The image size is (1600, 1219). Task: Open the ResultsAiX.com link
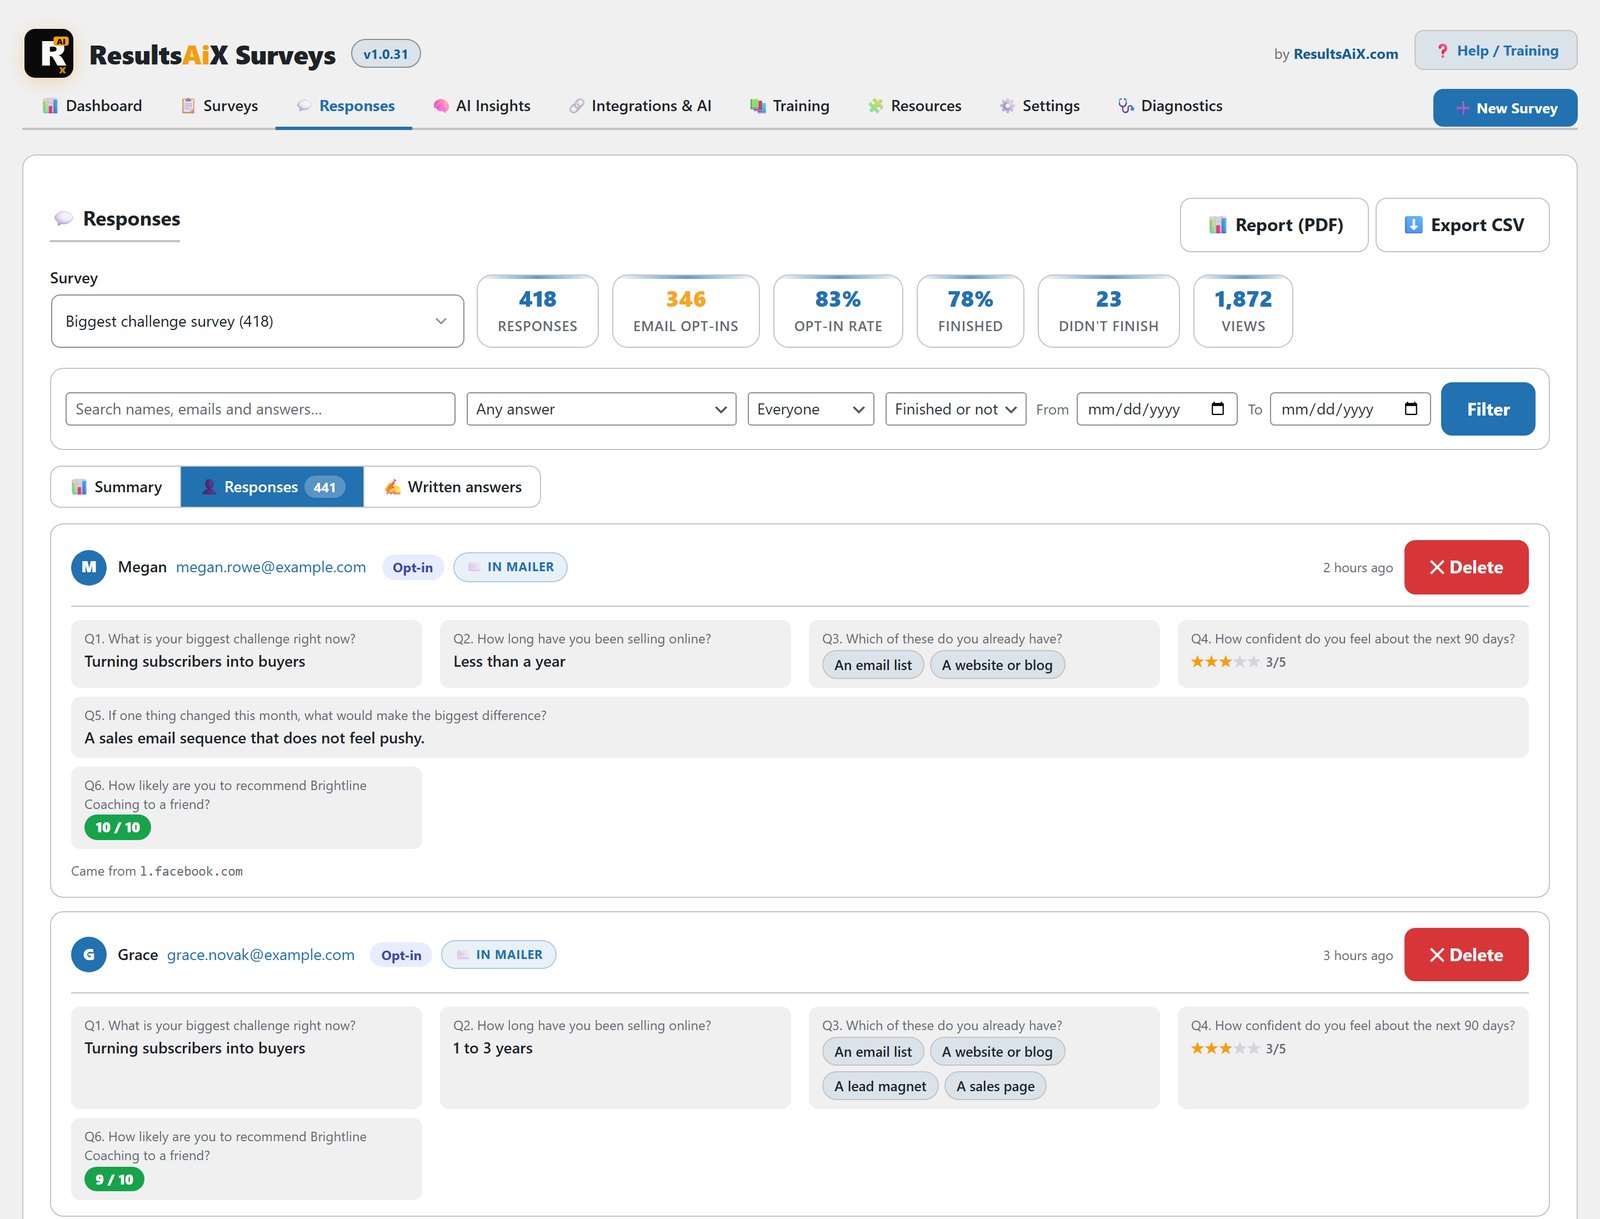[x=1346, y=54]
